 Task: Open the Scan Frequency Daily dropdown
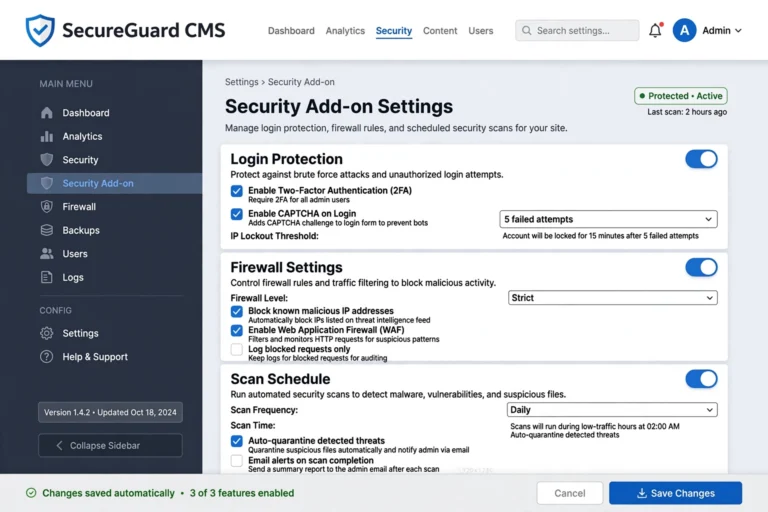(612, 410)
